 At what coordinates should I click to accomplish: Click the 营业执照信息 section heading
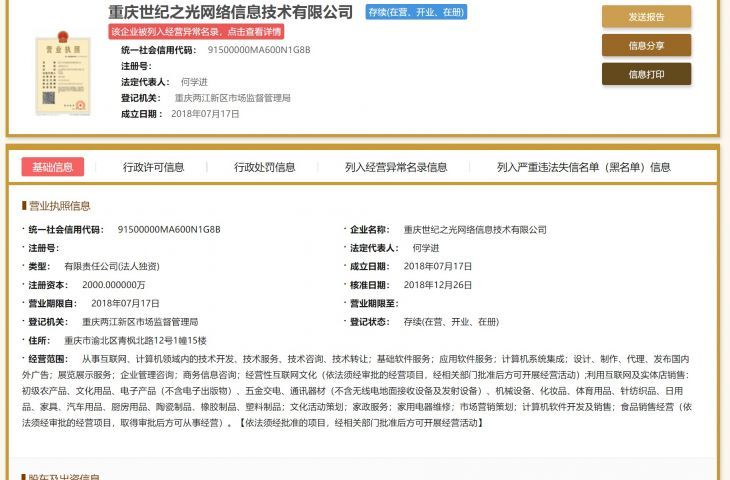coord(60,206)
